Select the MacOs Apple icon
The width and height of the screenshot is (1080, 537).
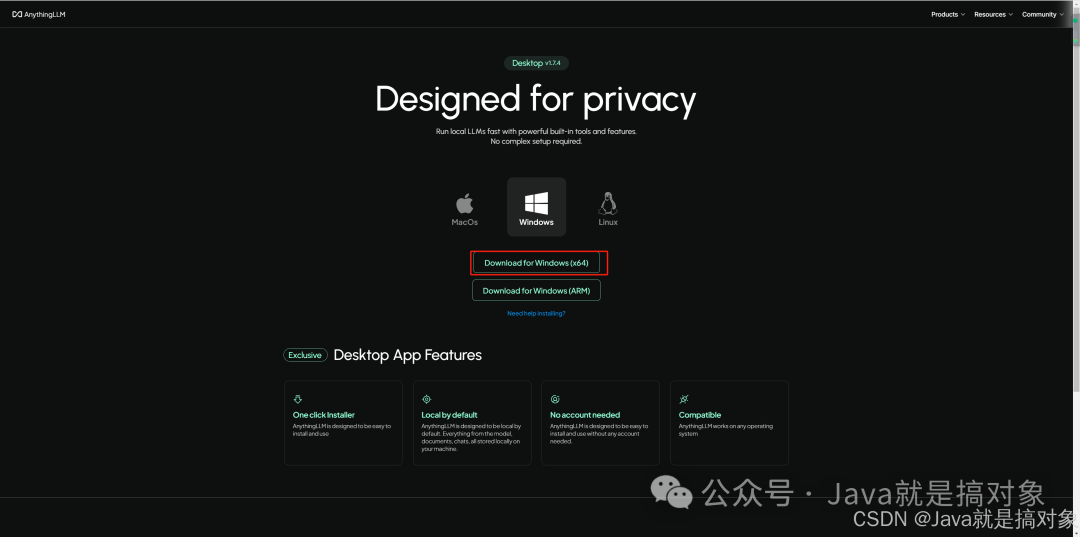[x=464, y=204]
